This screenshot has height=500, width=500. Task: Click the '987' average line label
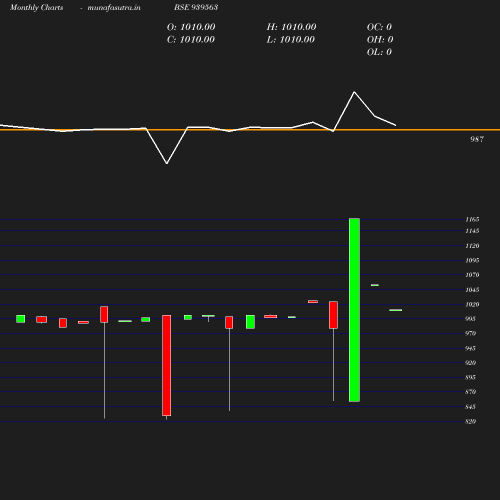[477, 139]
